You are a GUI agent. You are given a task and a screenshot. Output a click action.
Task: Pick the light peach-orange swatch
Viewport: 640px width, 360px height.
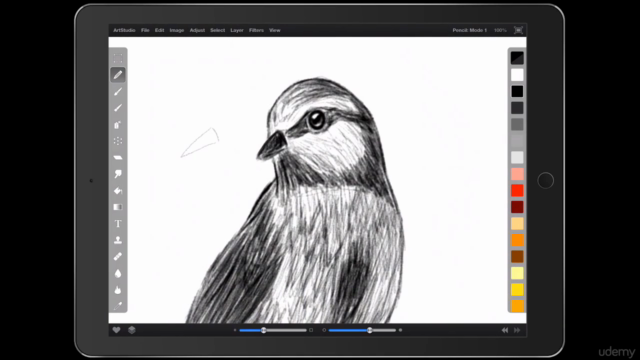[517, 224]
